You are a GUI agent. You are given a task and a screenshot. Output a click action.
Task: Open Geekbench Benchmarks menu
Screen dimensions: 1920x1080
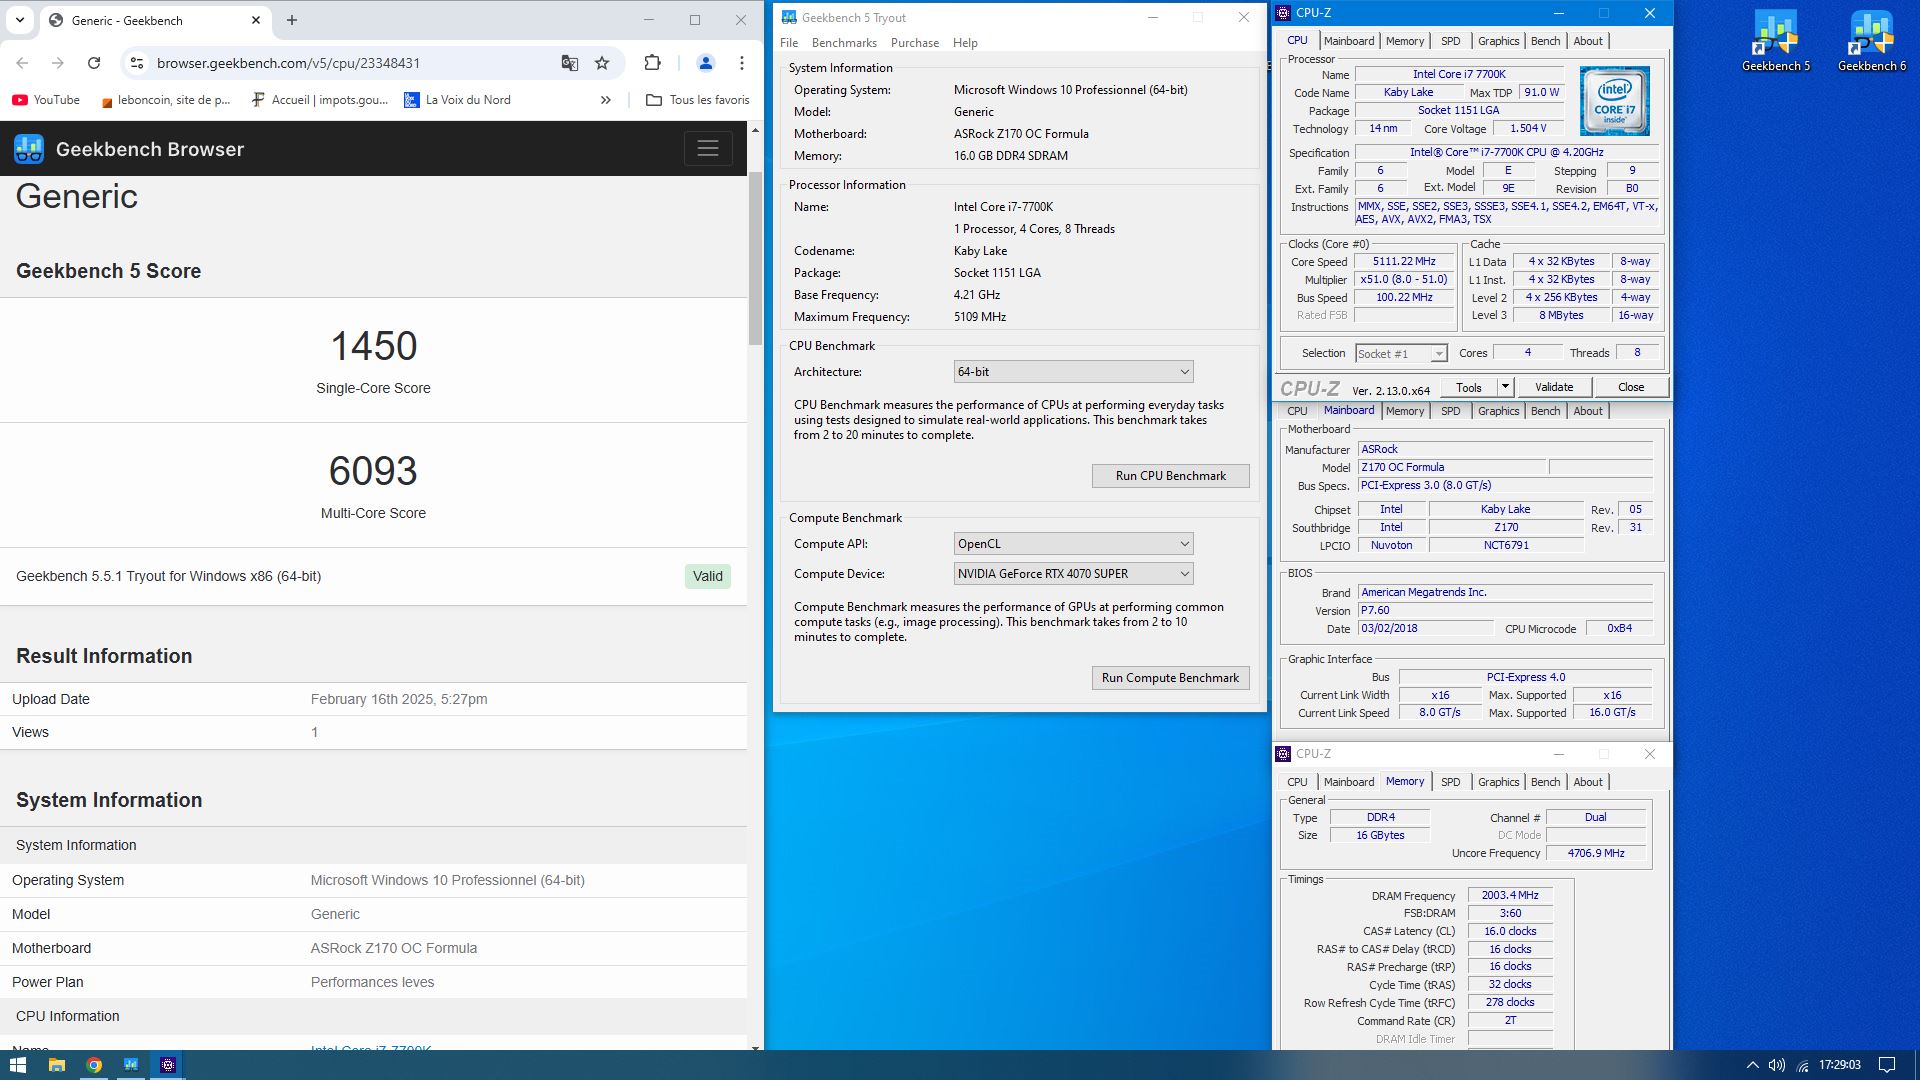pos(844,43)
